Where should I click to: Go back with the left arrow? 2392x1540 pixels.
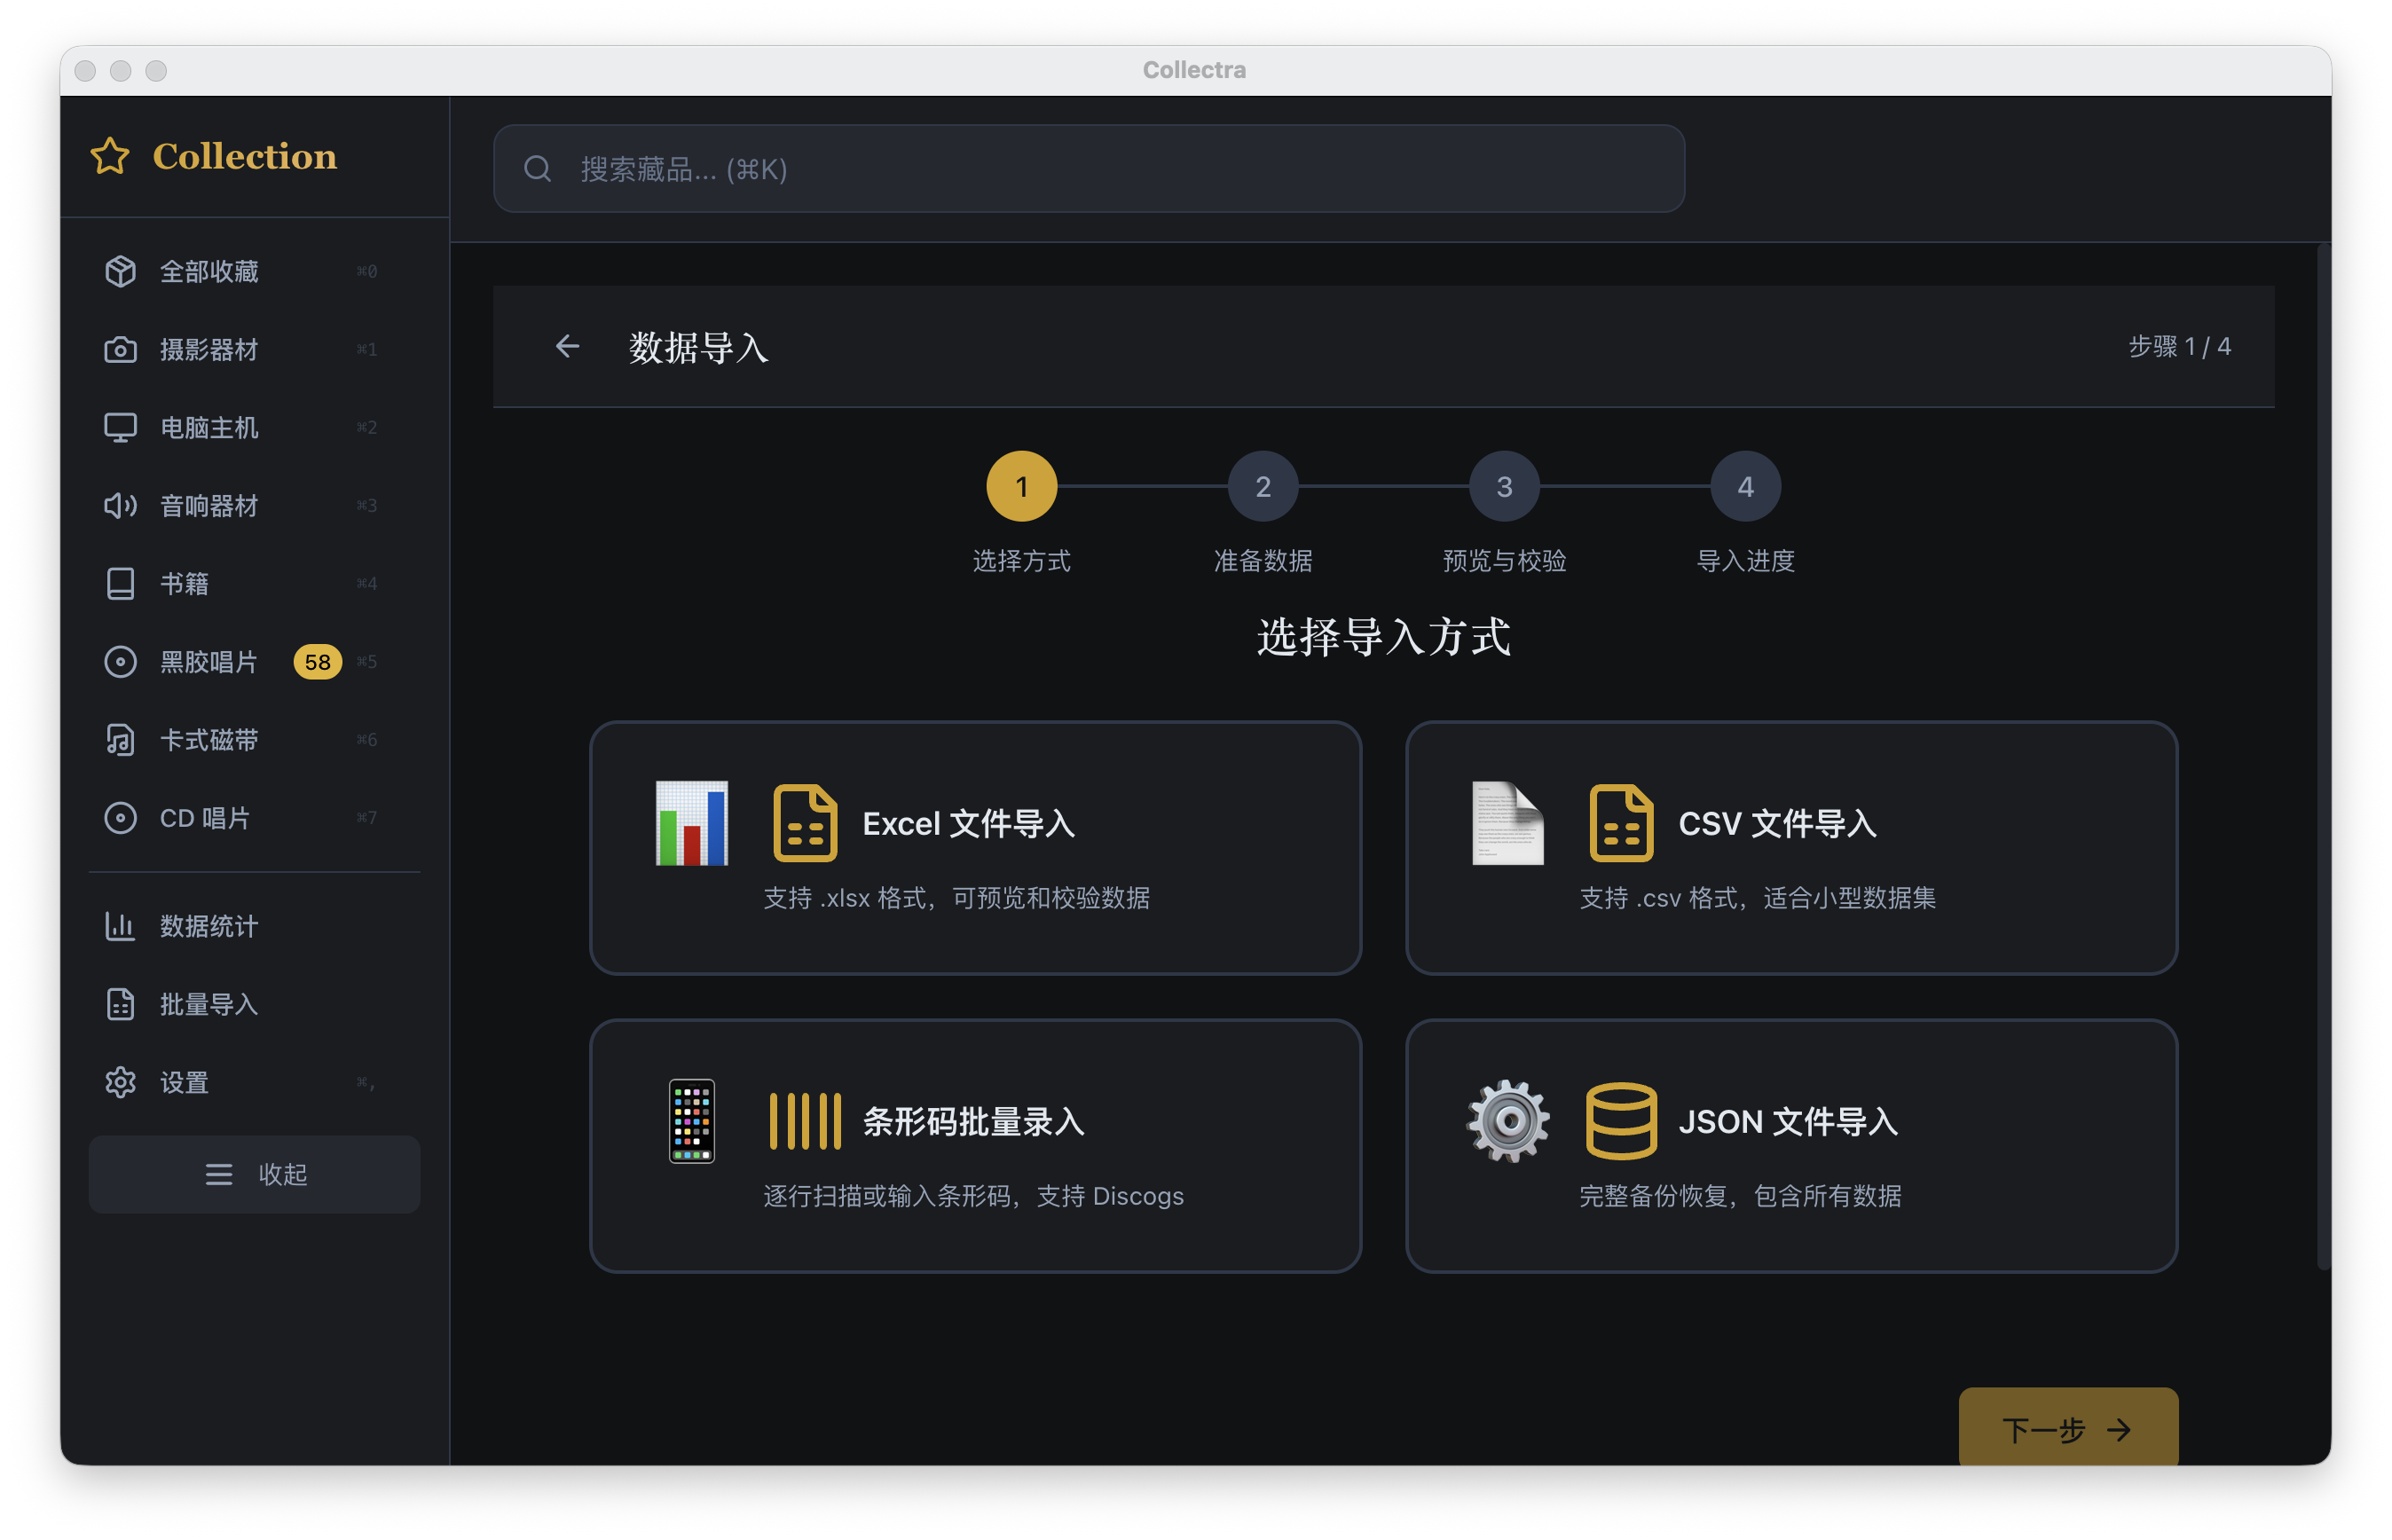point(567,346)
